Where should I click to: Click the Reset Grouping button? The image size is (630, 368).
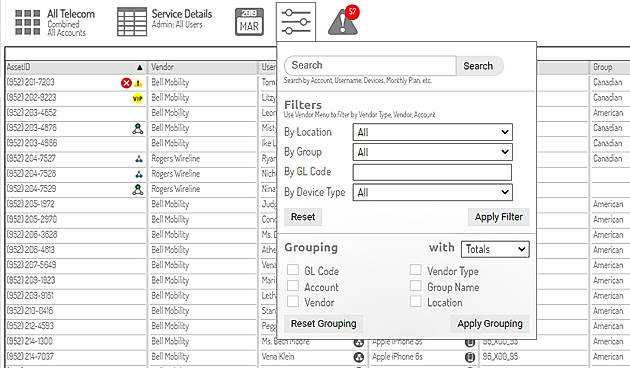(323, 324)
